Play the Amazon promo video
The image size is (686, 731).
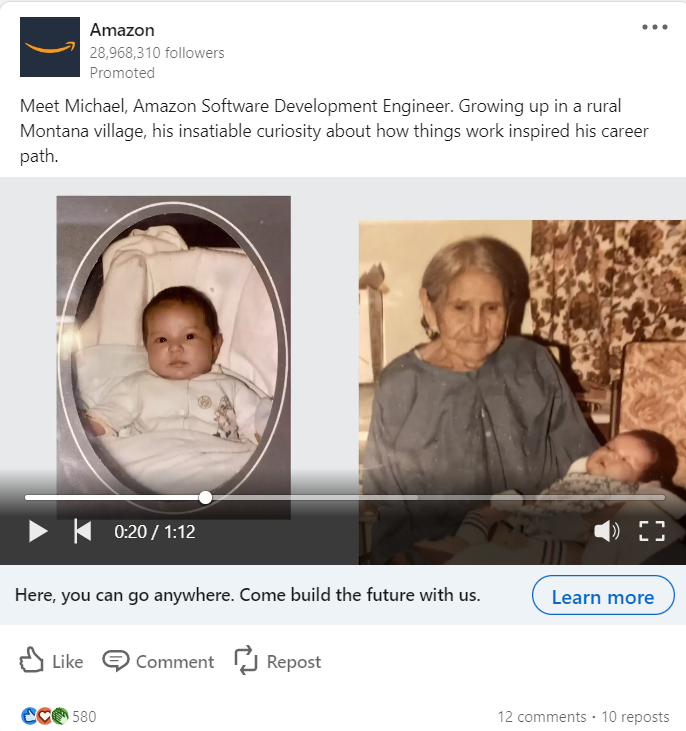(x=38, y=531)
